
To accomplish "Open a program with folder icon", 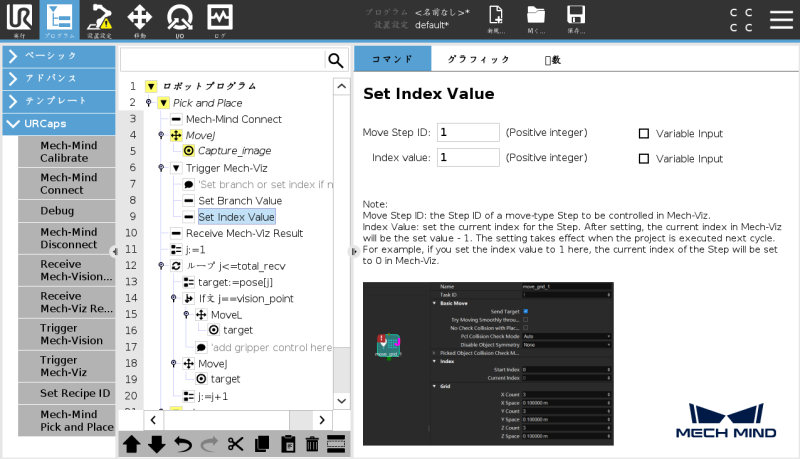I will 536,19.
